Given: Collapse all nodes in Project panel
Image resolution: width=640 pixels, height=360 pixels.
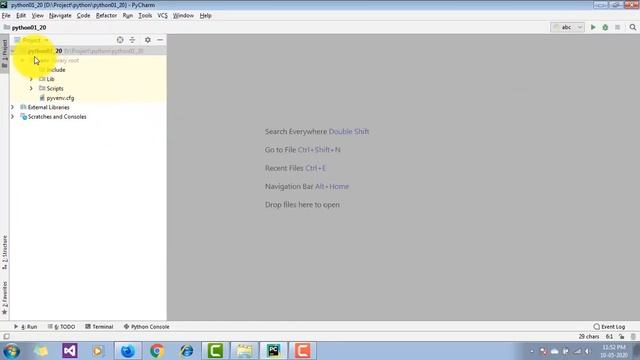Looking at the screenshot, I should click(x=132, y=40).
